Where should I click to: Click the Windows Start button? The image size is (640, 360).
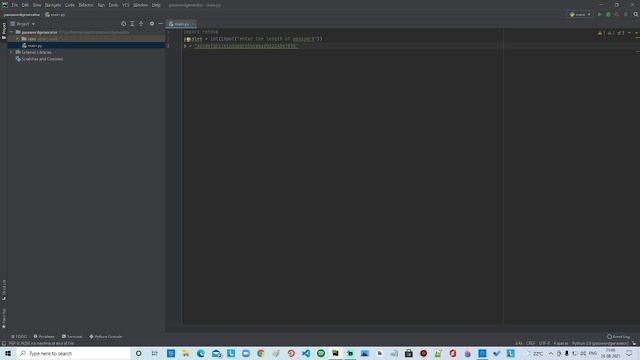(x=8, y=353)
